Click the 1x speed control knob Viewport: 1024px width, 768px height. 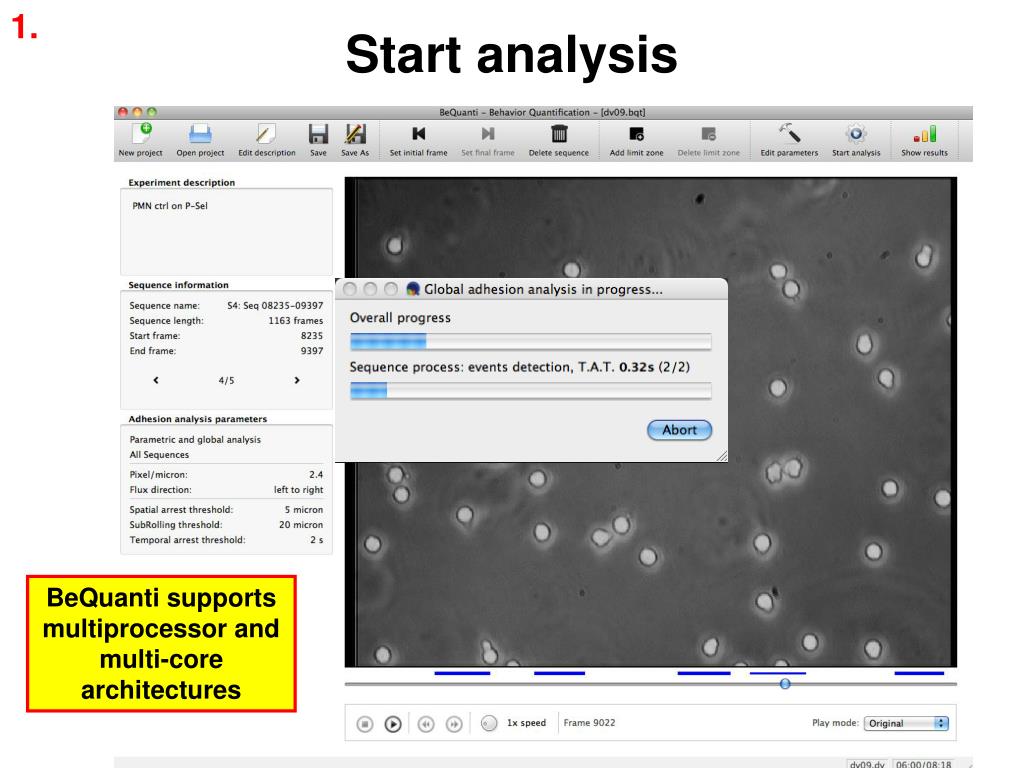(x=488, y=723)
